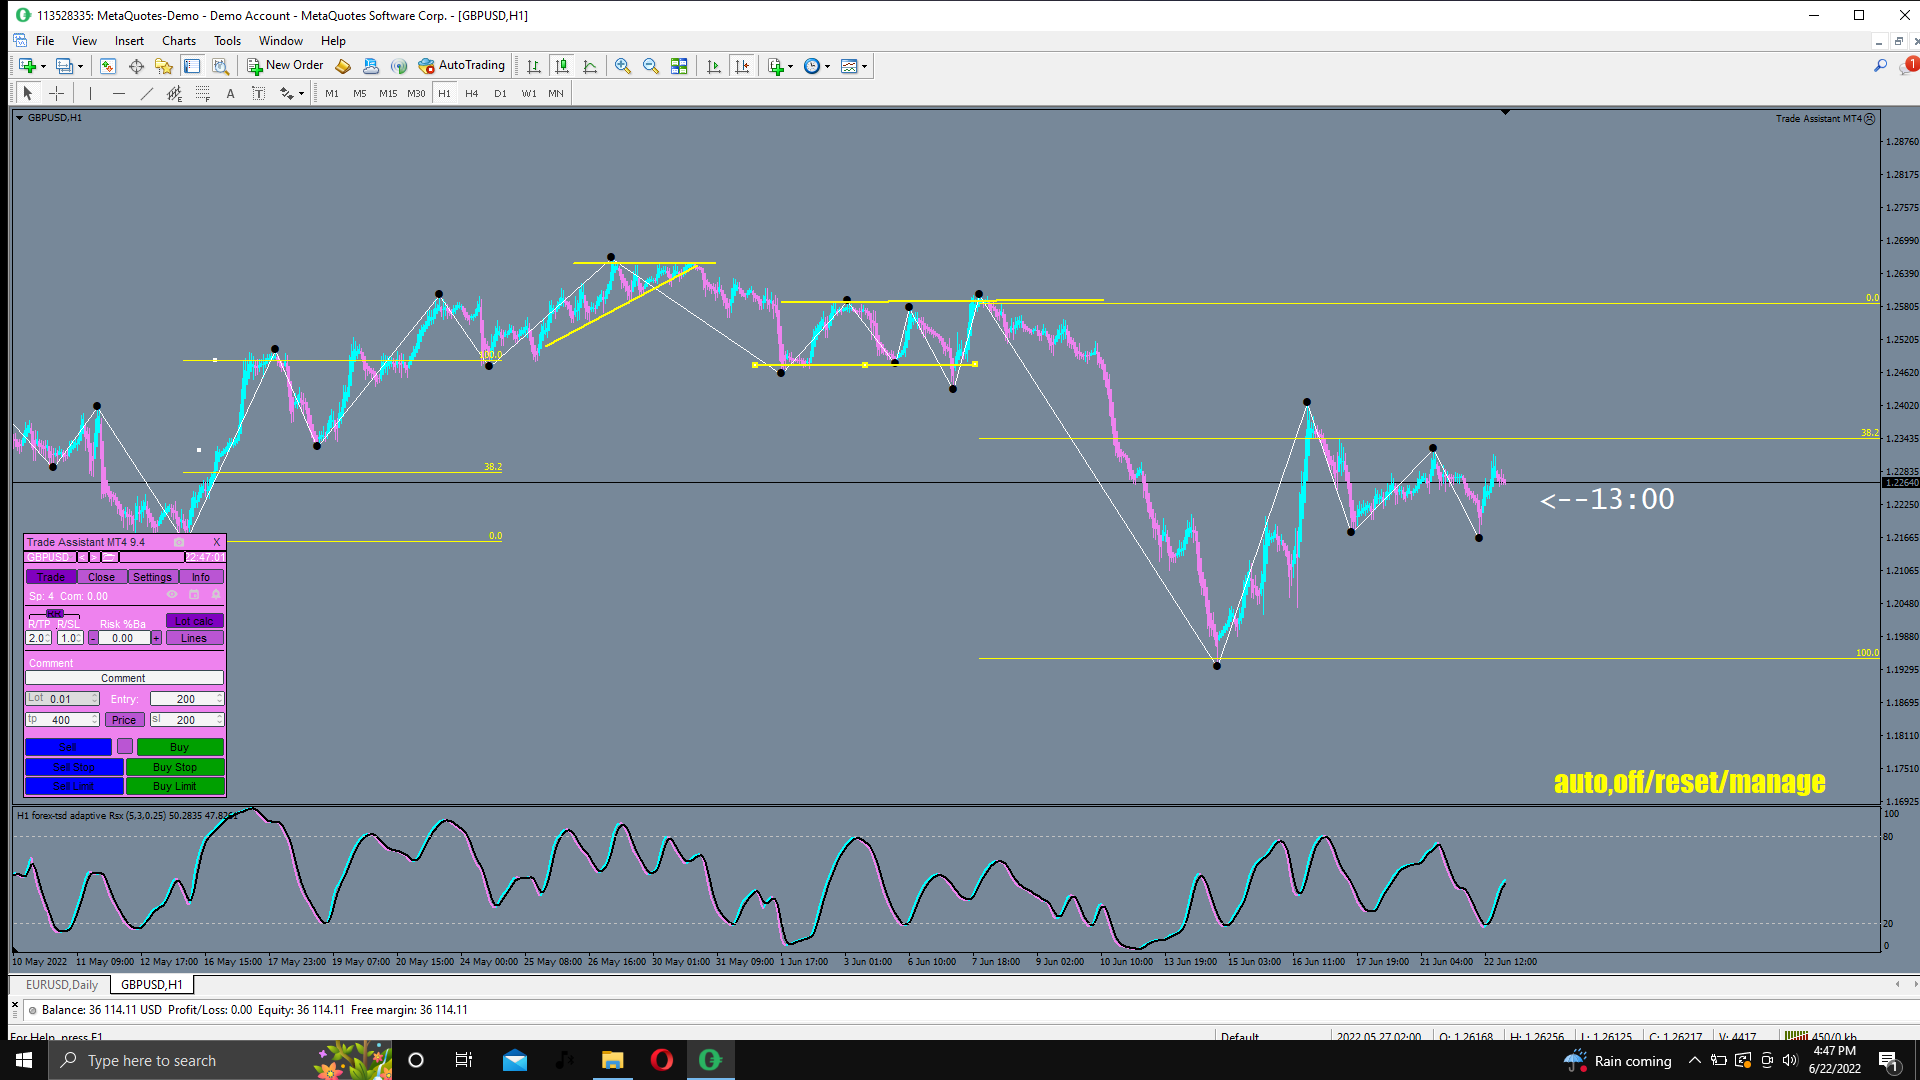Switch to the EURUSD,Daily chart tab
Viewport: 1920px width, 1080px height.
(62, 985)
